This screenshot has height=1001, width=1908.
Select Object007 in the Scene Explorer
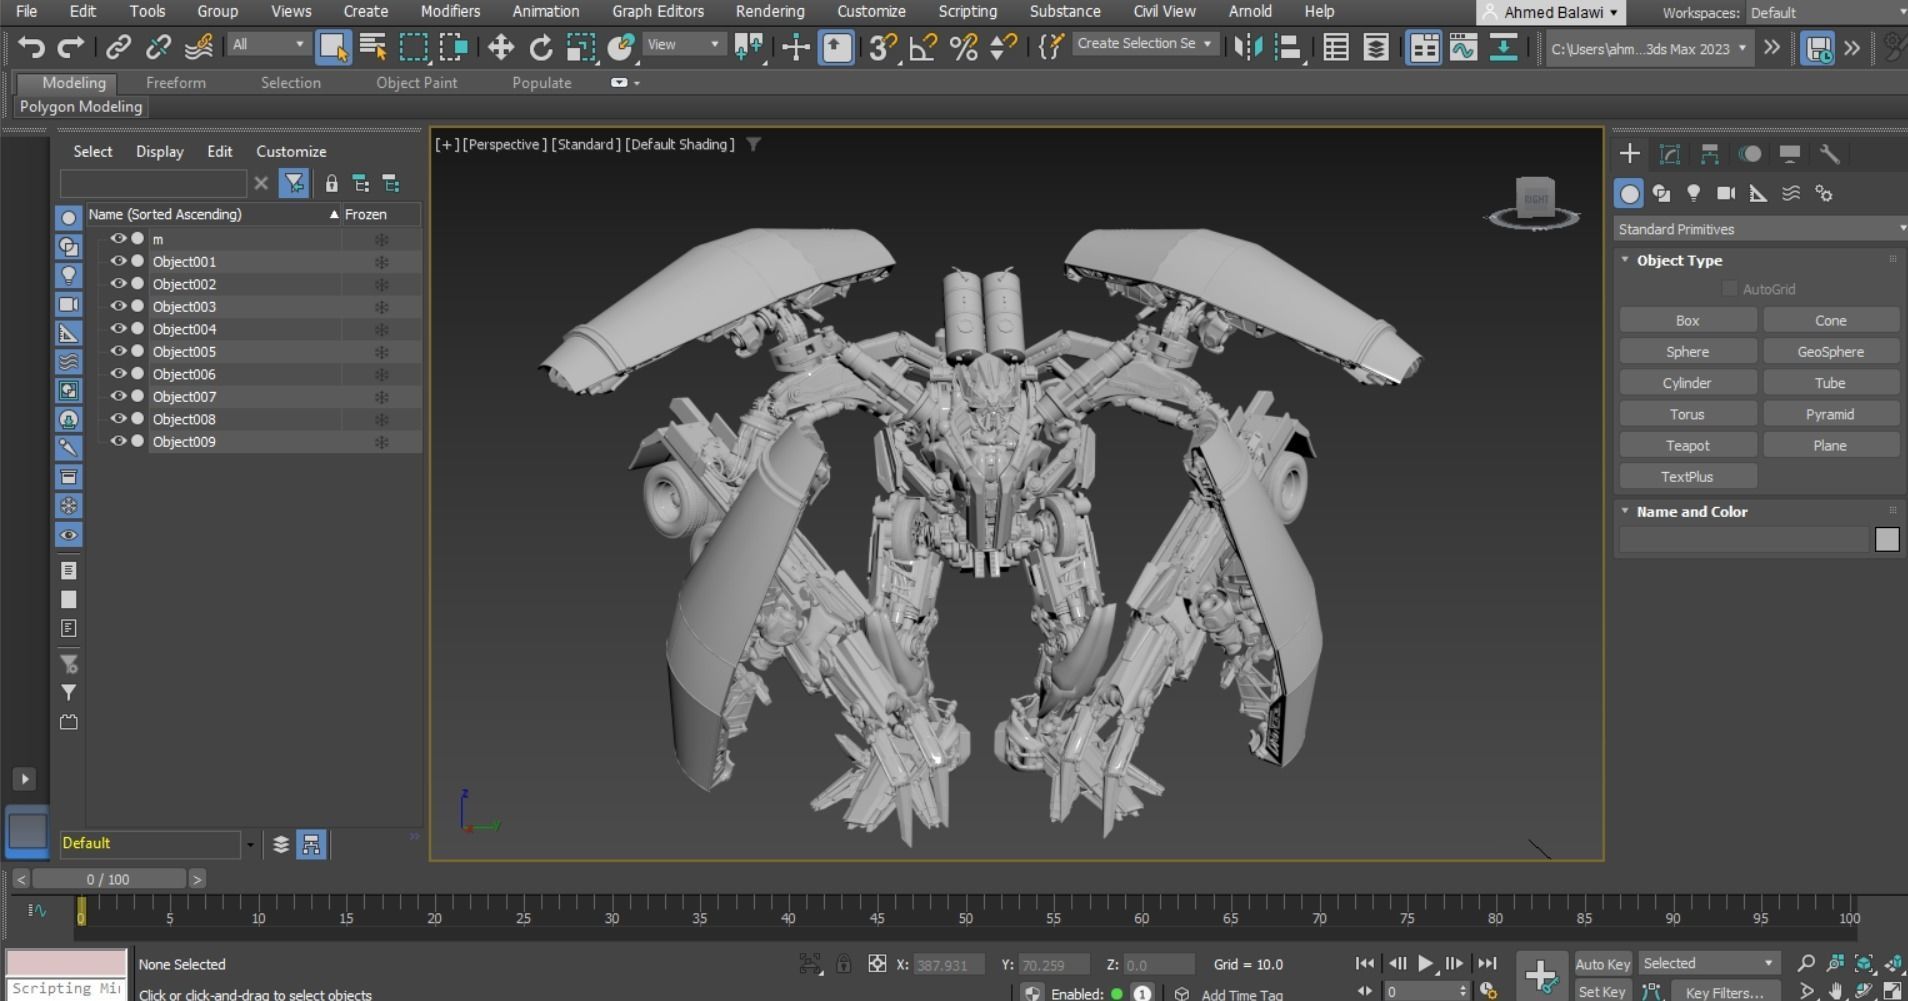click(184, 396)
